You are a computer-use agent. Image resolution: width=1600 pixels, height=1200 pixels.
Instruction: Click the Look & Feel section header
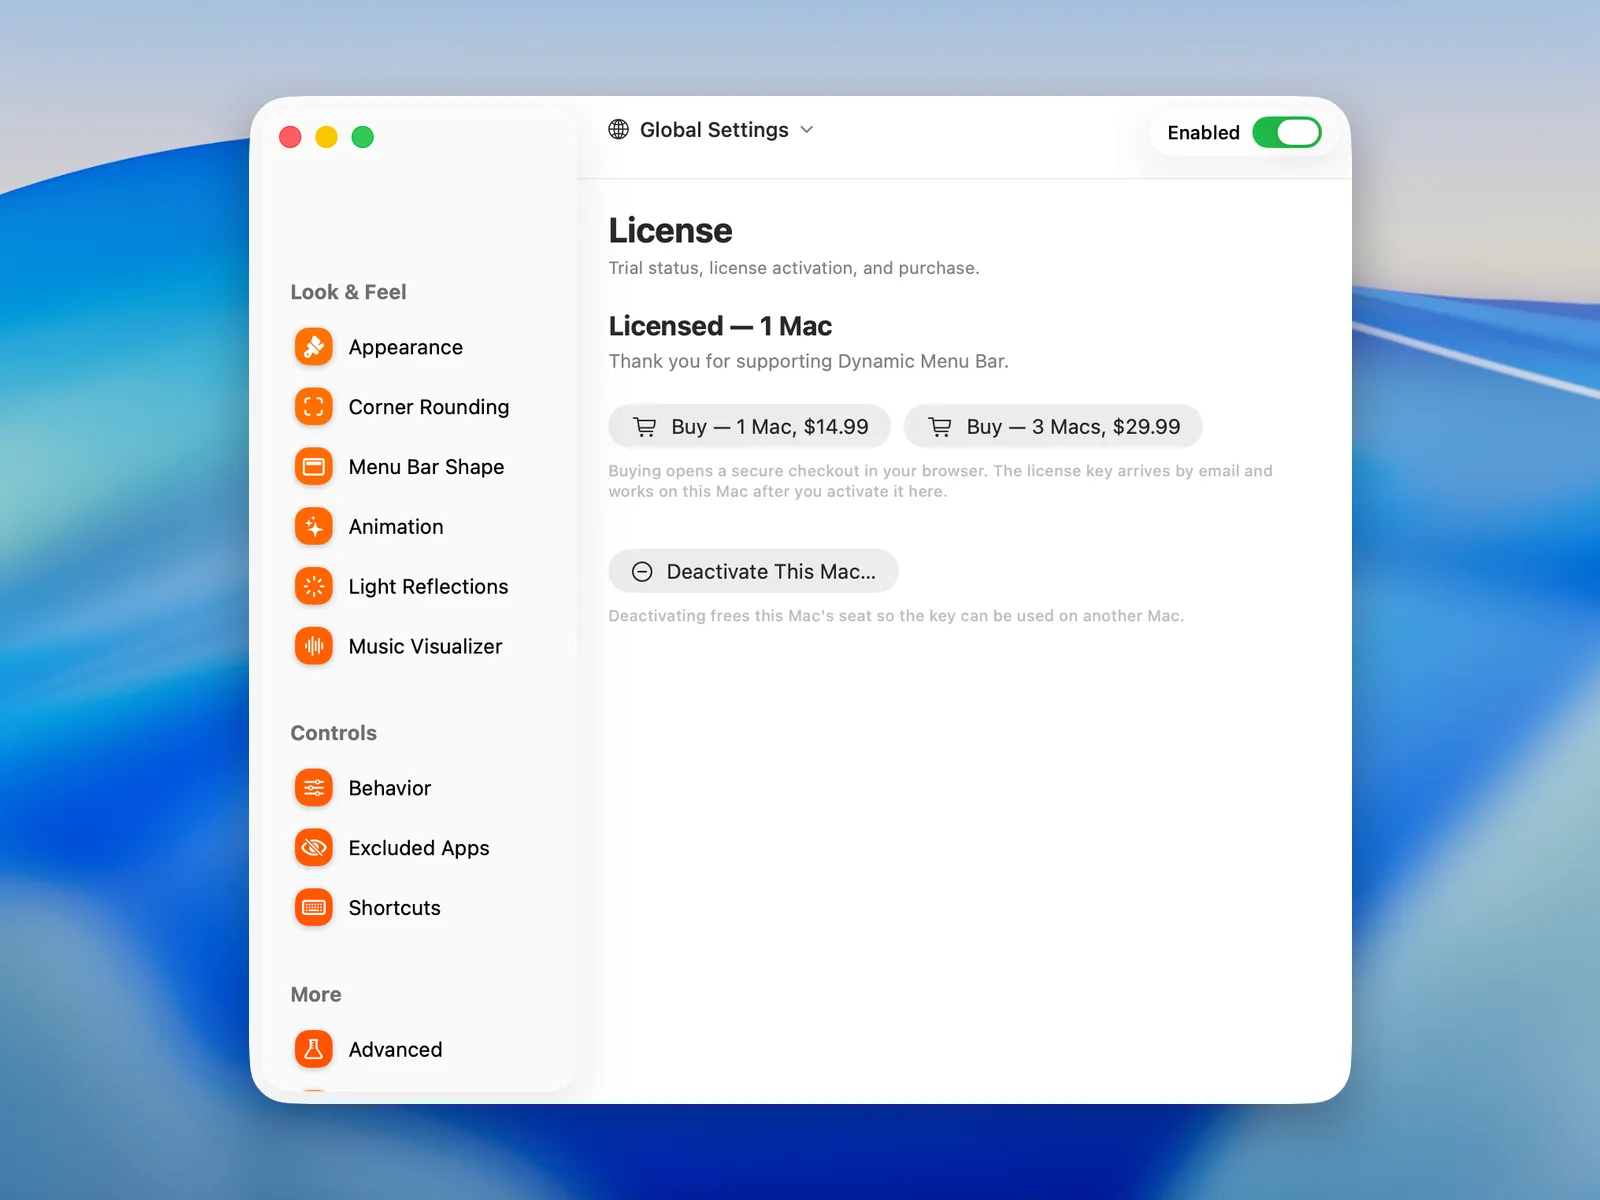pyautogui.click(x=348, y=292)
